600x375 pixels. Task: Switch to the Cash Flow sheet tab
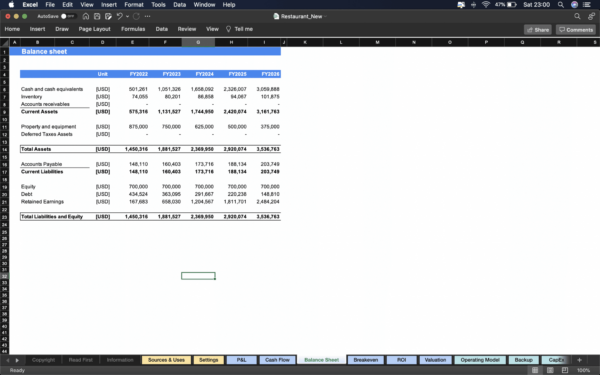coord(277,360)
